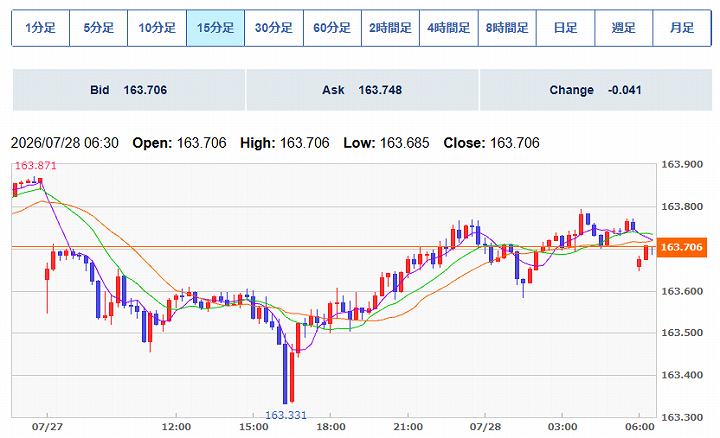Viewport: 720px width, 438px height.
Task: Click the Ask 163.748 price panel
Action: pos(362,90)
